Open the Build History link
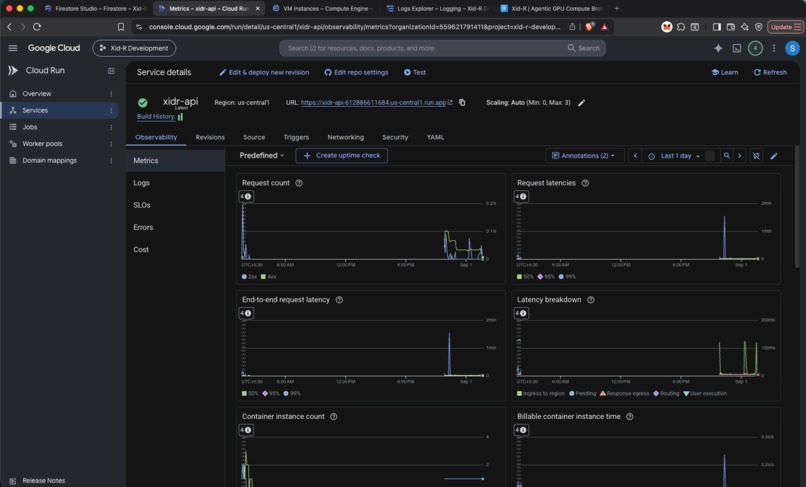The image size is (806, 487). [156, 116]
